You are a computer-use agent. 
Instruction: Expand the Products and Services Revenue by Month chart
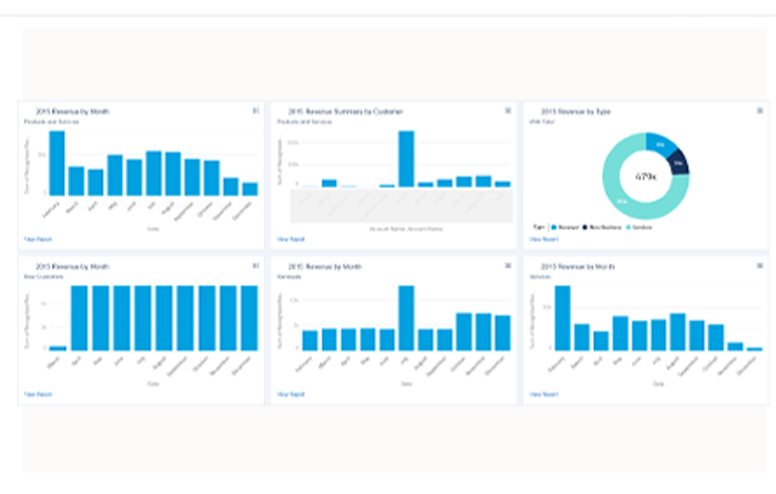[256, 111]
